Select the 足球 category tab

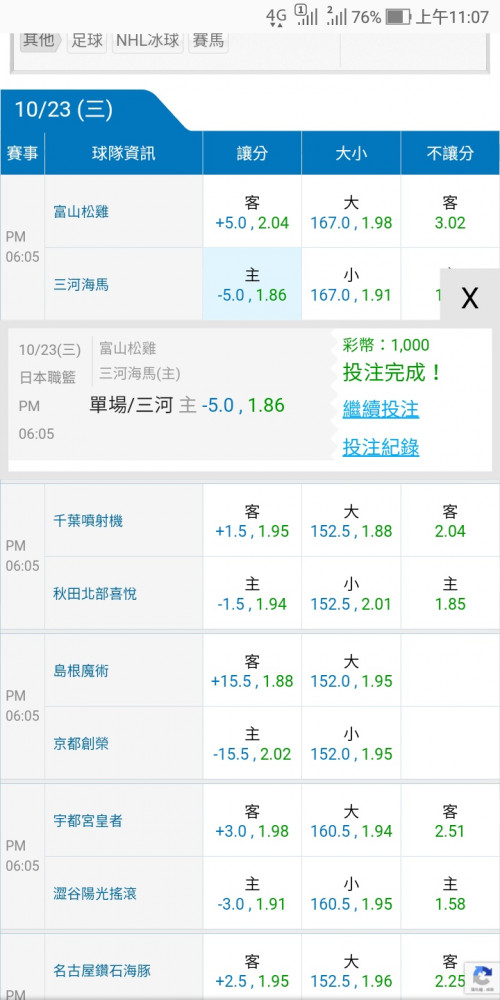pos(87,41)
